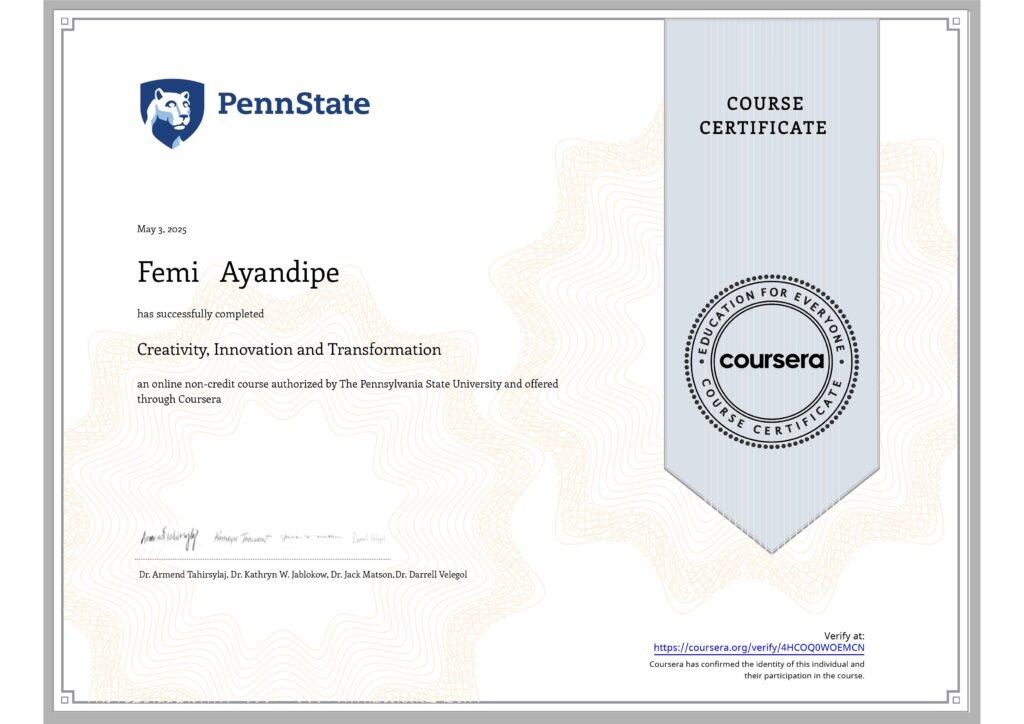Screen dimensions: 1024x724
Task: Select the date May 3, 2025
Action: (162, 230)
